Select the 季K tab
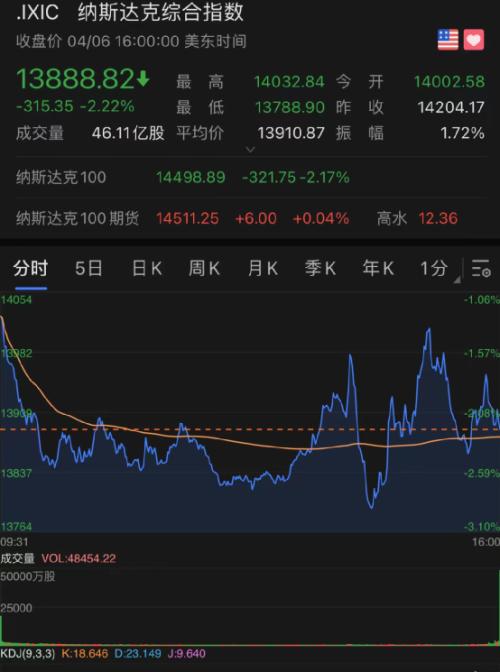Image resolution: width=500 pixels, height=672 pixels. click(320, 269)
